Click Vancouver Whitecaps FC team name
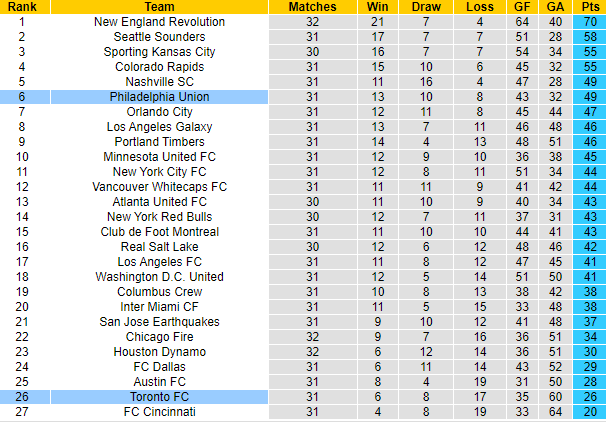The width and height of the screenshot is (606, 422). tap(158, 187)
